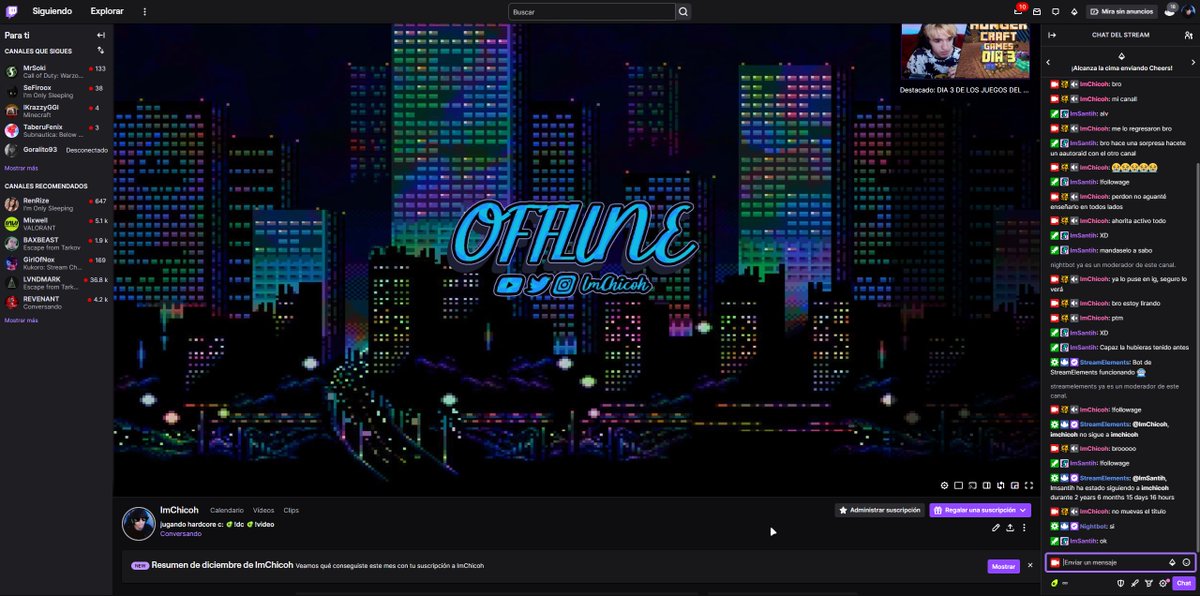1200x596 pixels.
Task: Open the emote picker in chat input
Action: pos(1186,562)
